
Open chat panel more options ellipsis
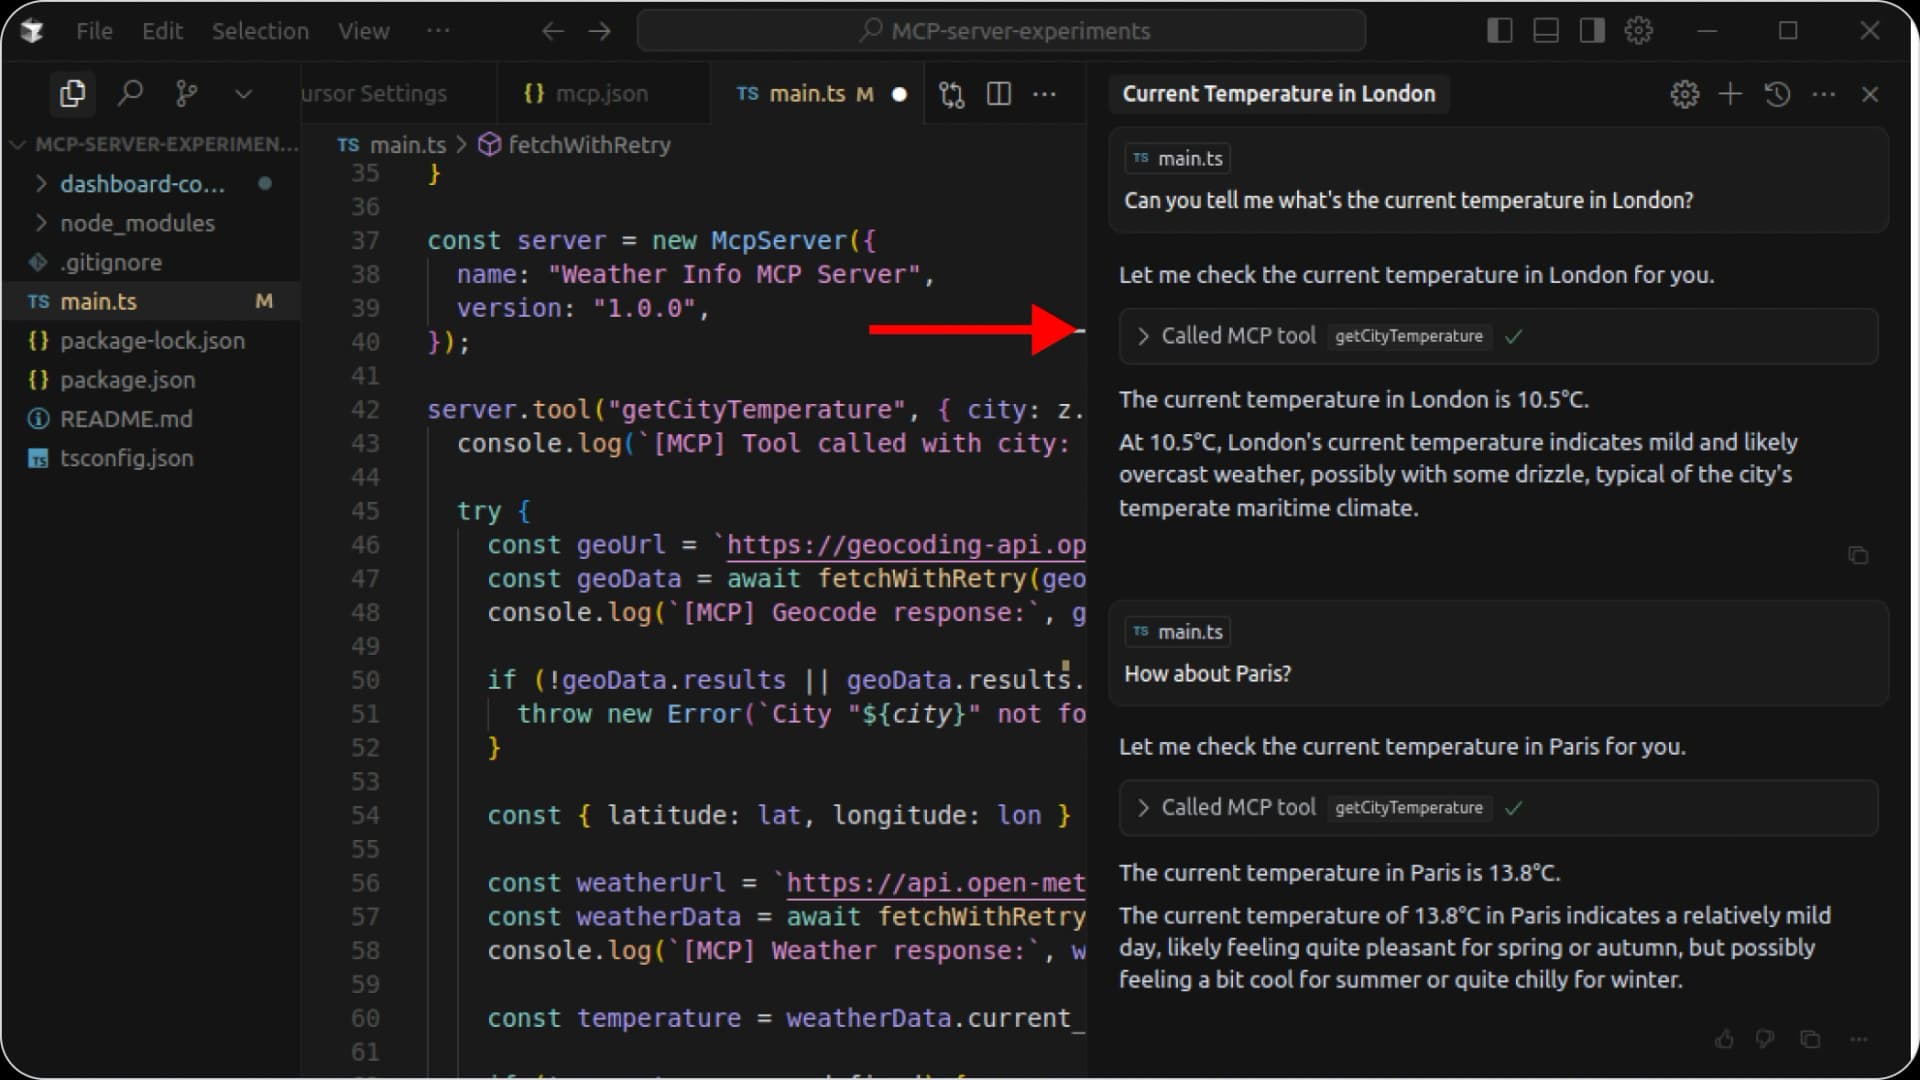tap(1823, 94)
